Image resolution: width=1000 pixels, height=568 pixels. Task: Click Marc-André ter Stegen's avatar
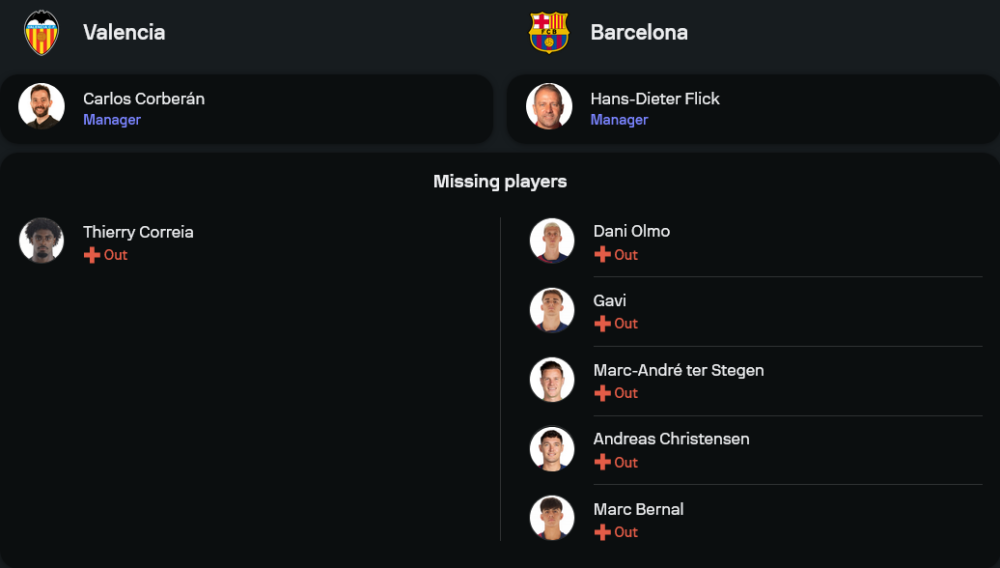[552, 380]
